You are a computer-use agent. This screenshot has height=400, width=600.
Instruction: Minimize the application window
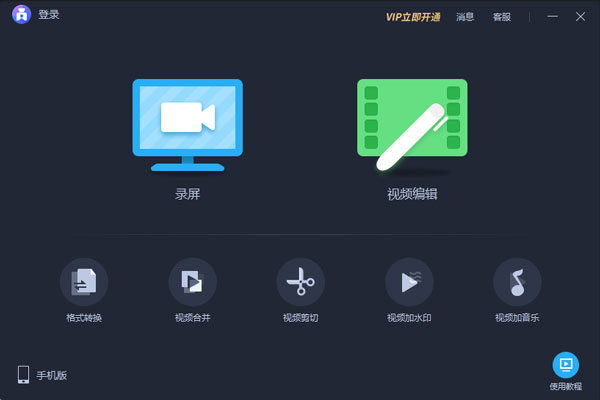coord(552,16)
